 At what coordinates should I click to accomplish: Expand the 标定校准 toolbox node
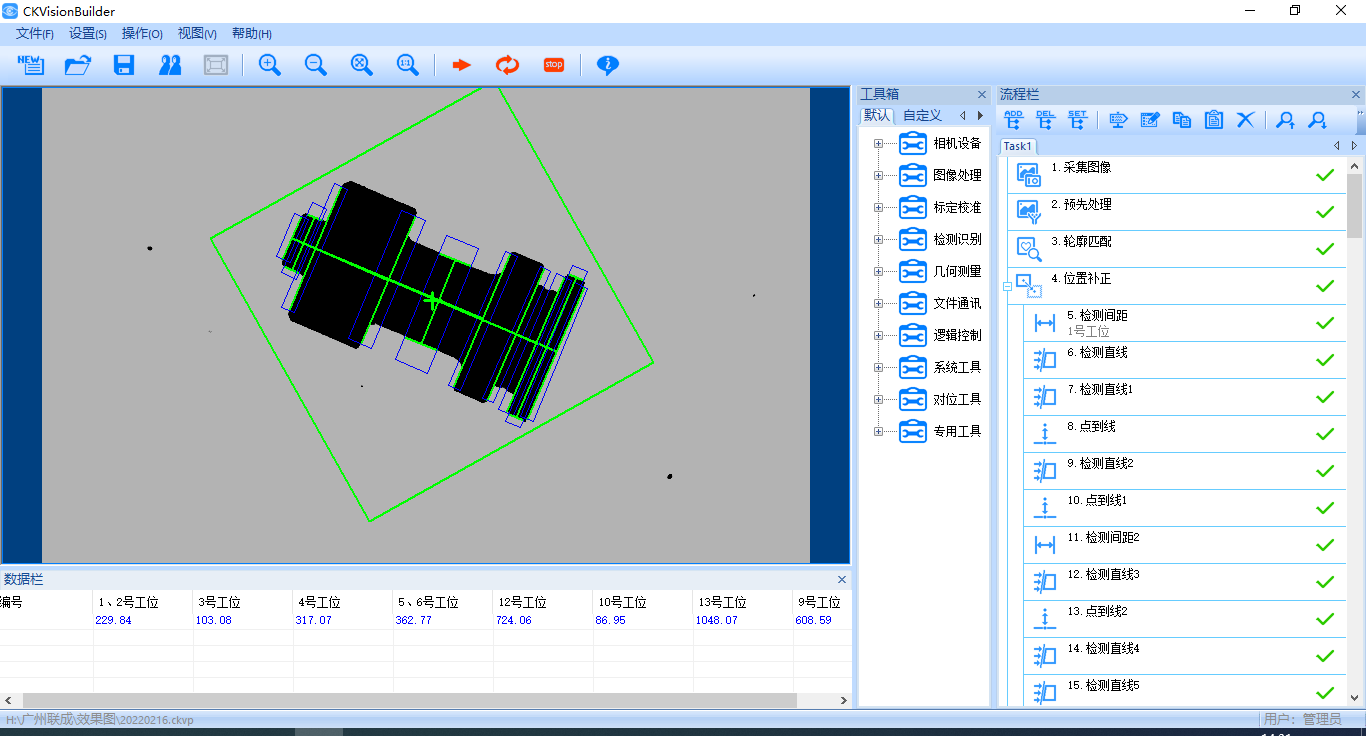[x=879, y=208]
